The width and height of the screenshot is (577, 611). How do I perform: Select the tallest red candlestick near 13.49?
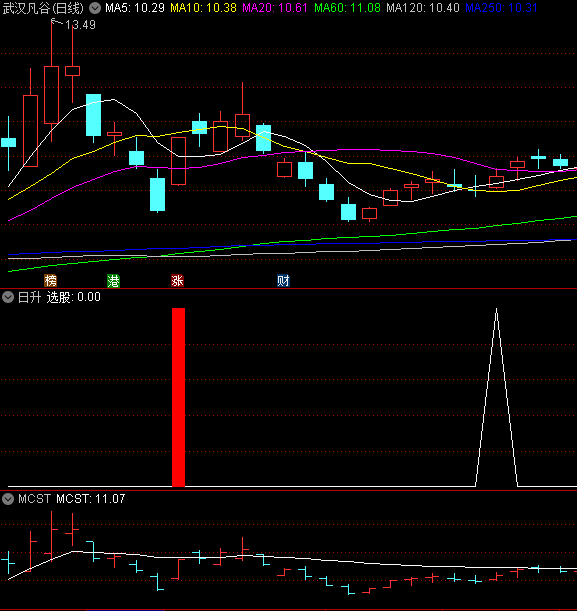[51, 95]
